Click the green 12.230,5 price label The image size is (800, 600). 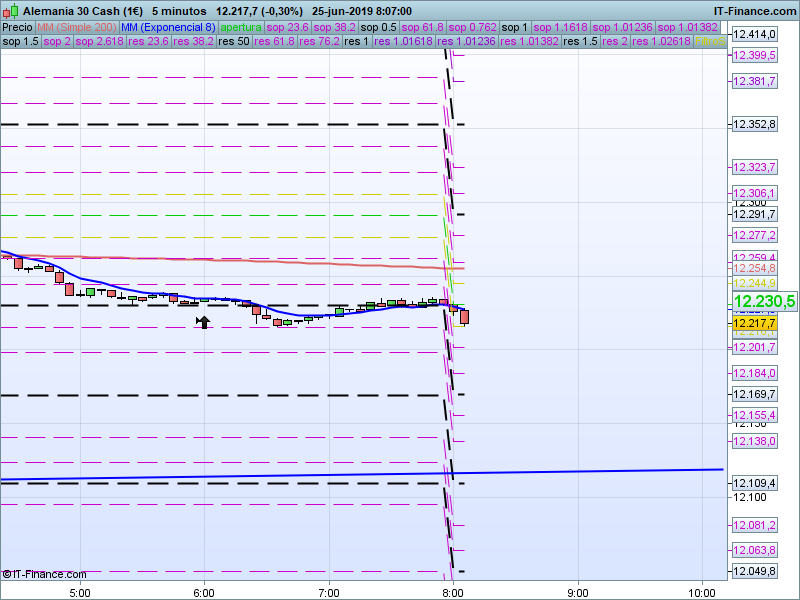click(x=764, y=301)
